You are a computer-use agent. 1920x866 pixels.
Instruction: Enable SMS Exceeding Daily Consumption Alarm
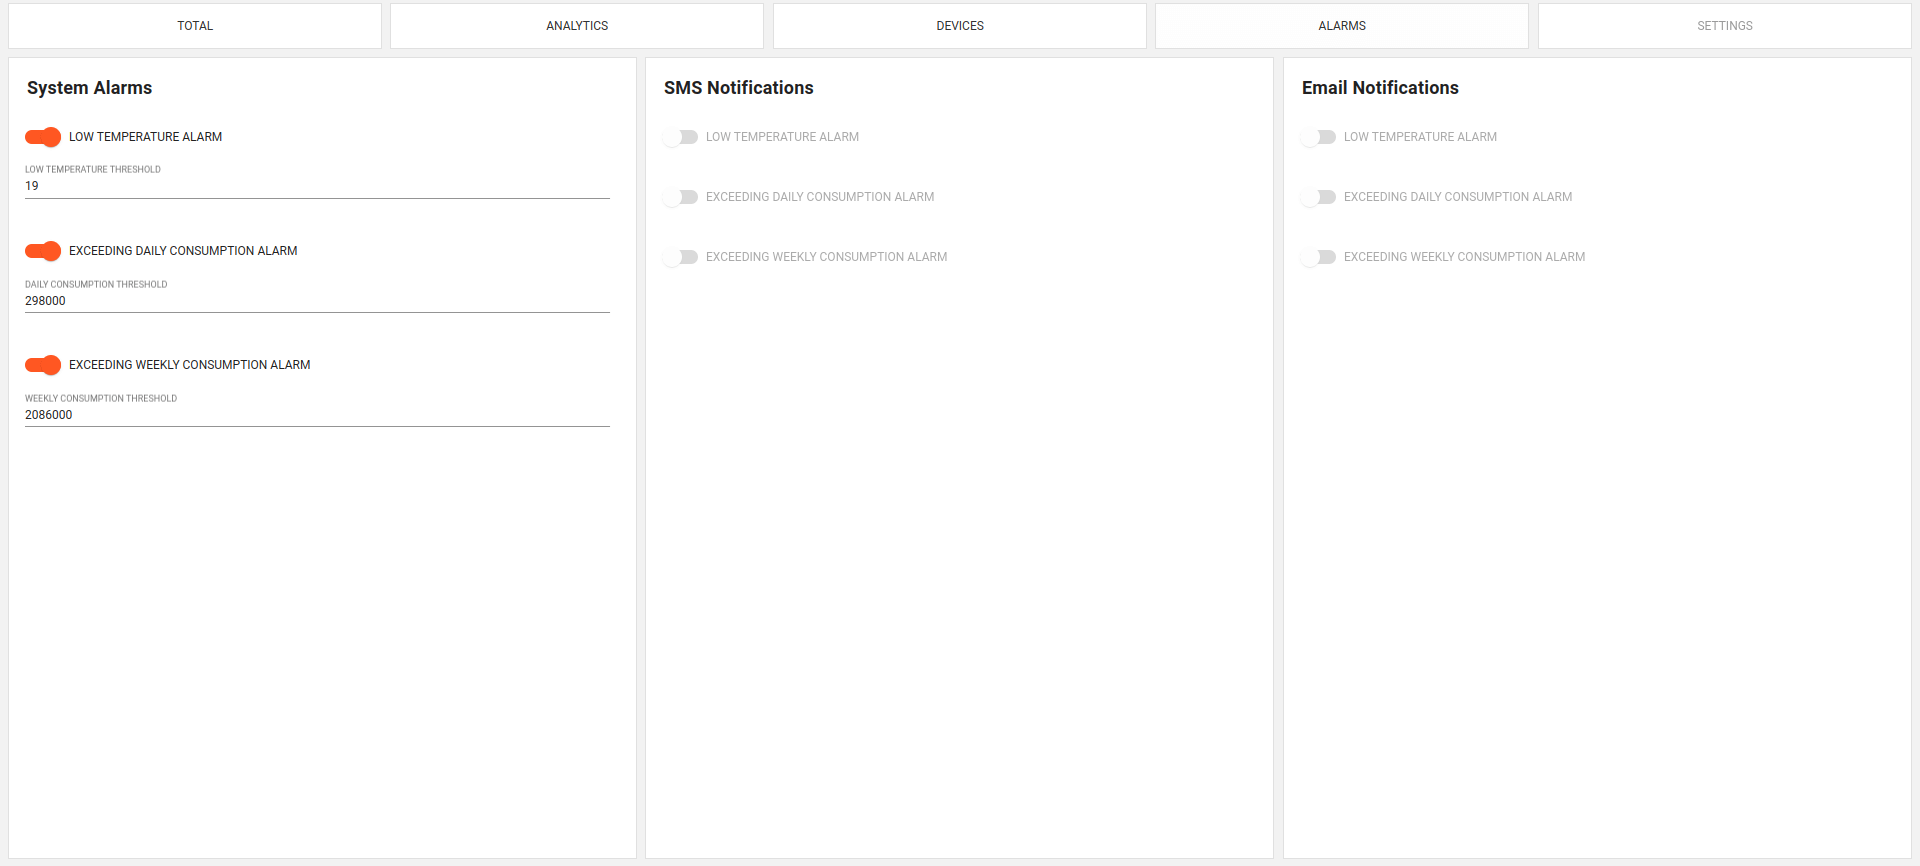pyautogui.click(x=680, y=197)
